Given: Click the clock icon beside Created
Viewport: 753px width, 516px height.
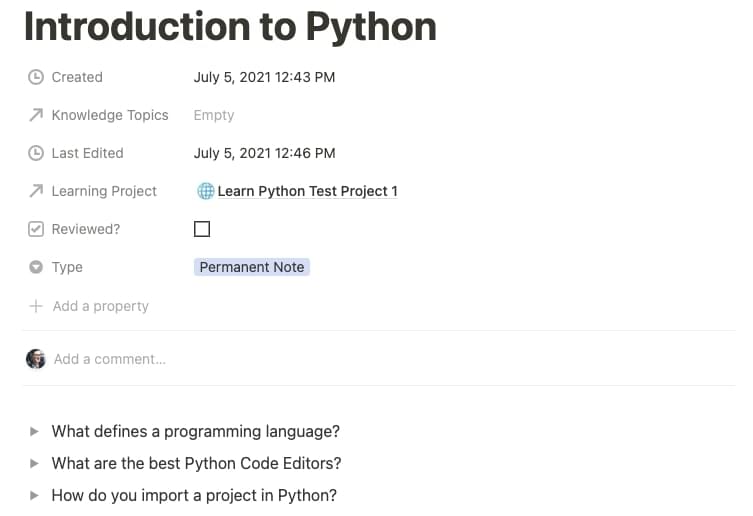Looking at the screenshot, I should click(x=36, y=77).
